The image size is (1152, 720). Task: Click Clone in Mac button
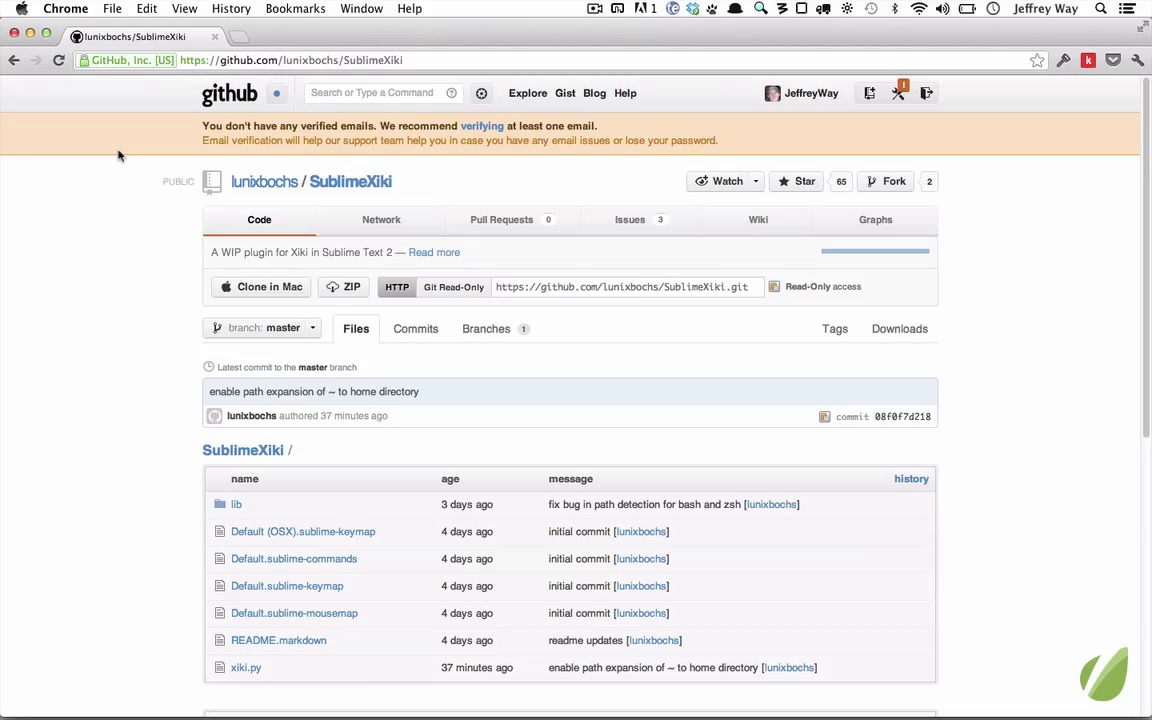point(262,287)
